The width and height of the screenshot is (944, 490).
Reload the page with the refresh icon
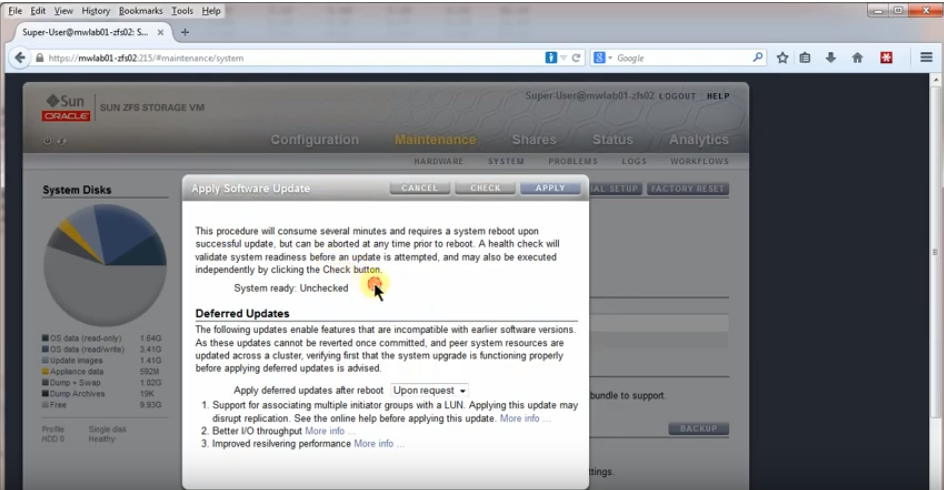point(576,58)
